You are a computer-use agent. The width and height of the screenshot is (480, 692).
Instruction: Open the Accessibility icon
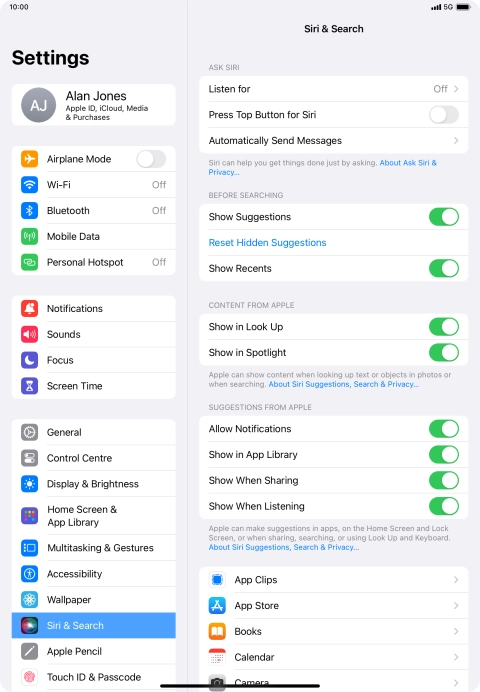pos(30,574)
